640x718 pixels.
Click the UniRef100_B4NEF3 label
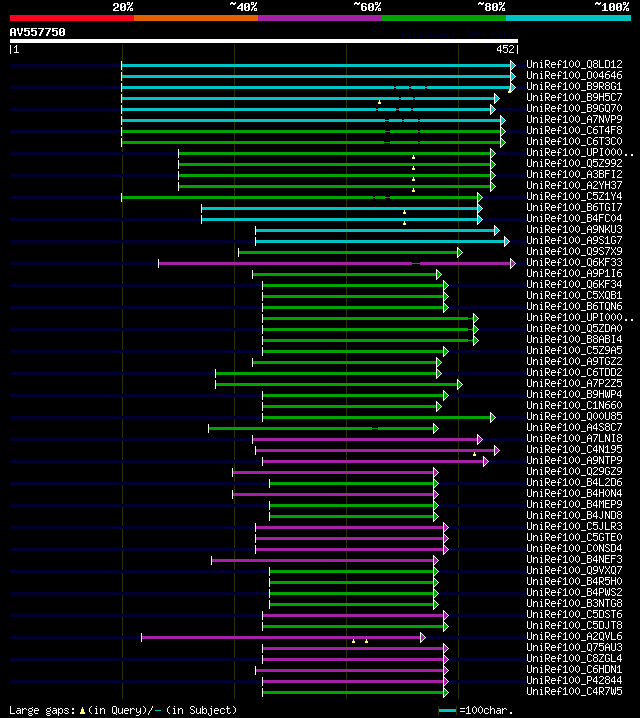pos(574,559)
